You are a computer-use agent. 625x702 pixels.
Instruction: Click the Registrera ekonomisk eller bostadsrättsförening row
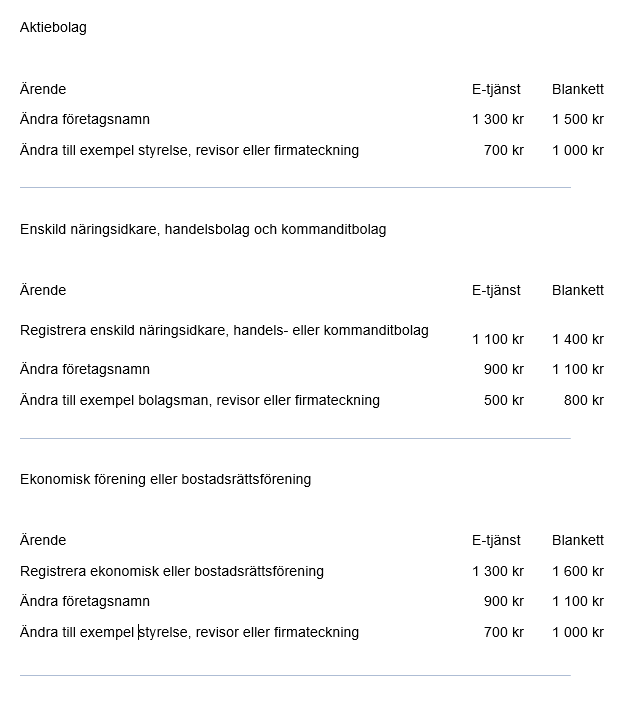(172, 571)
